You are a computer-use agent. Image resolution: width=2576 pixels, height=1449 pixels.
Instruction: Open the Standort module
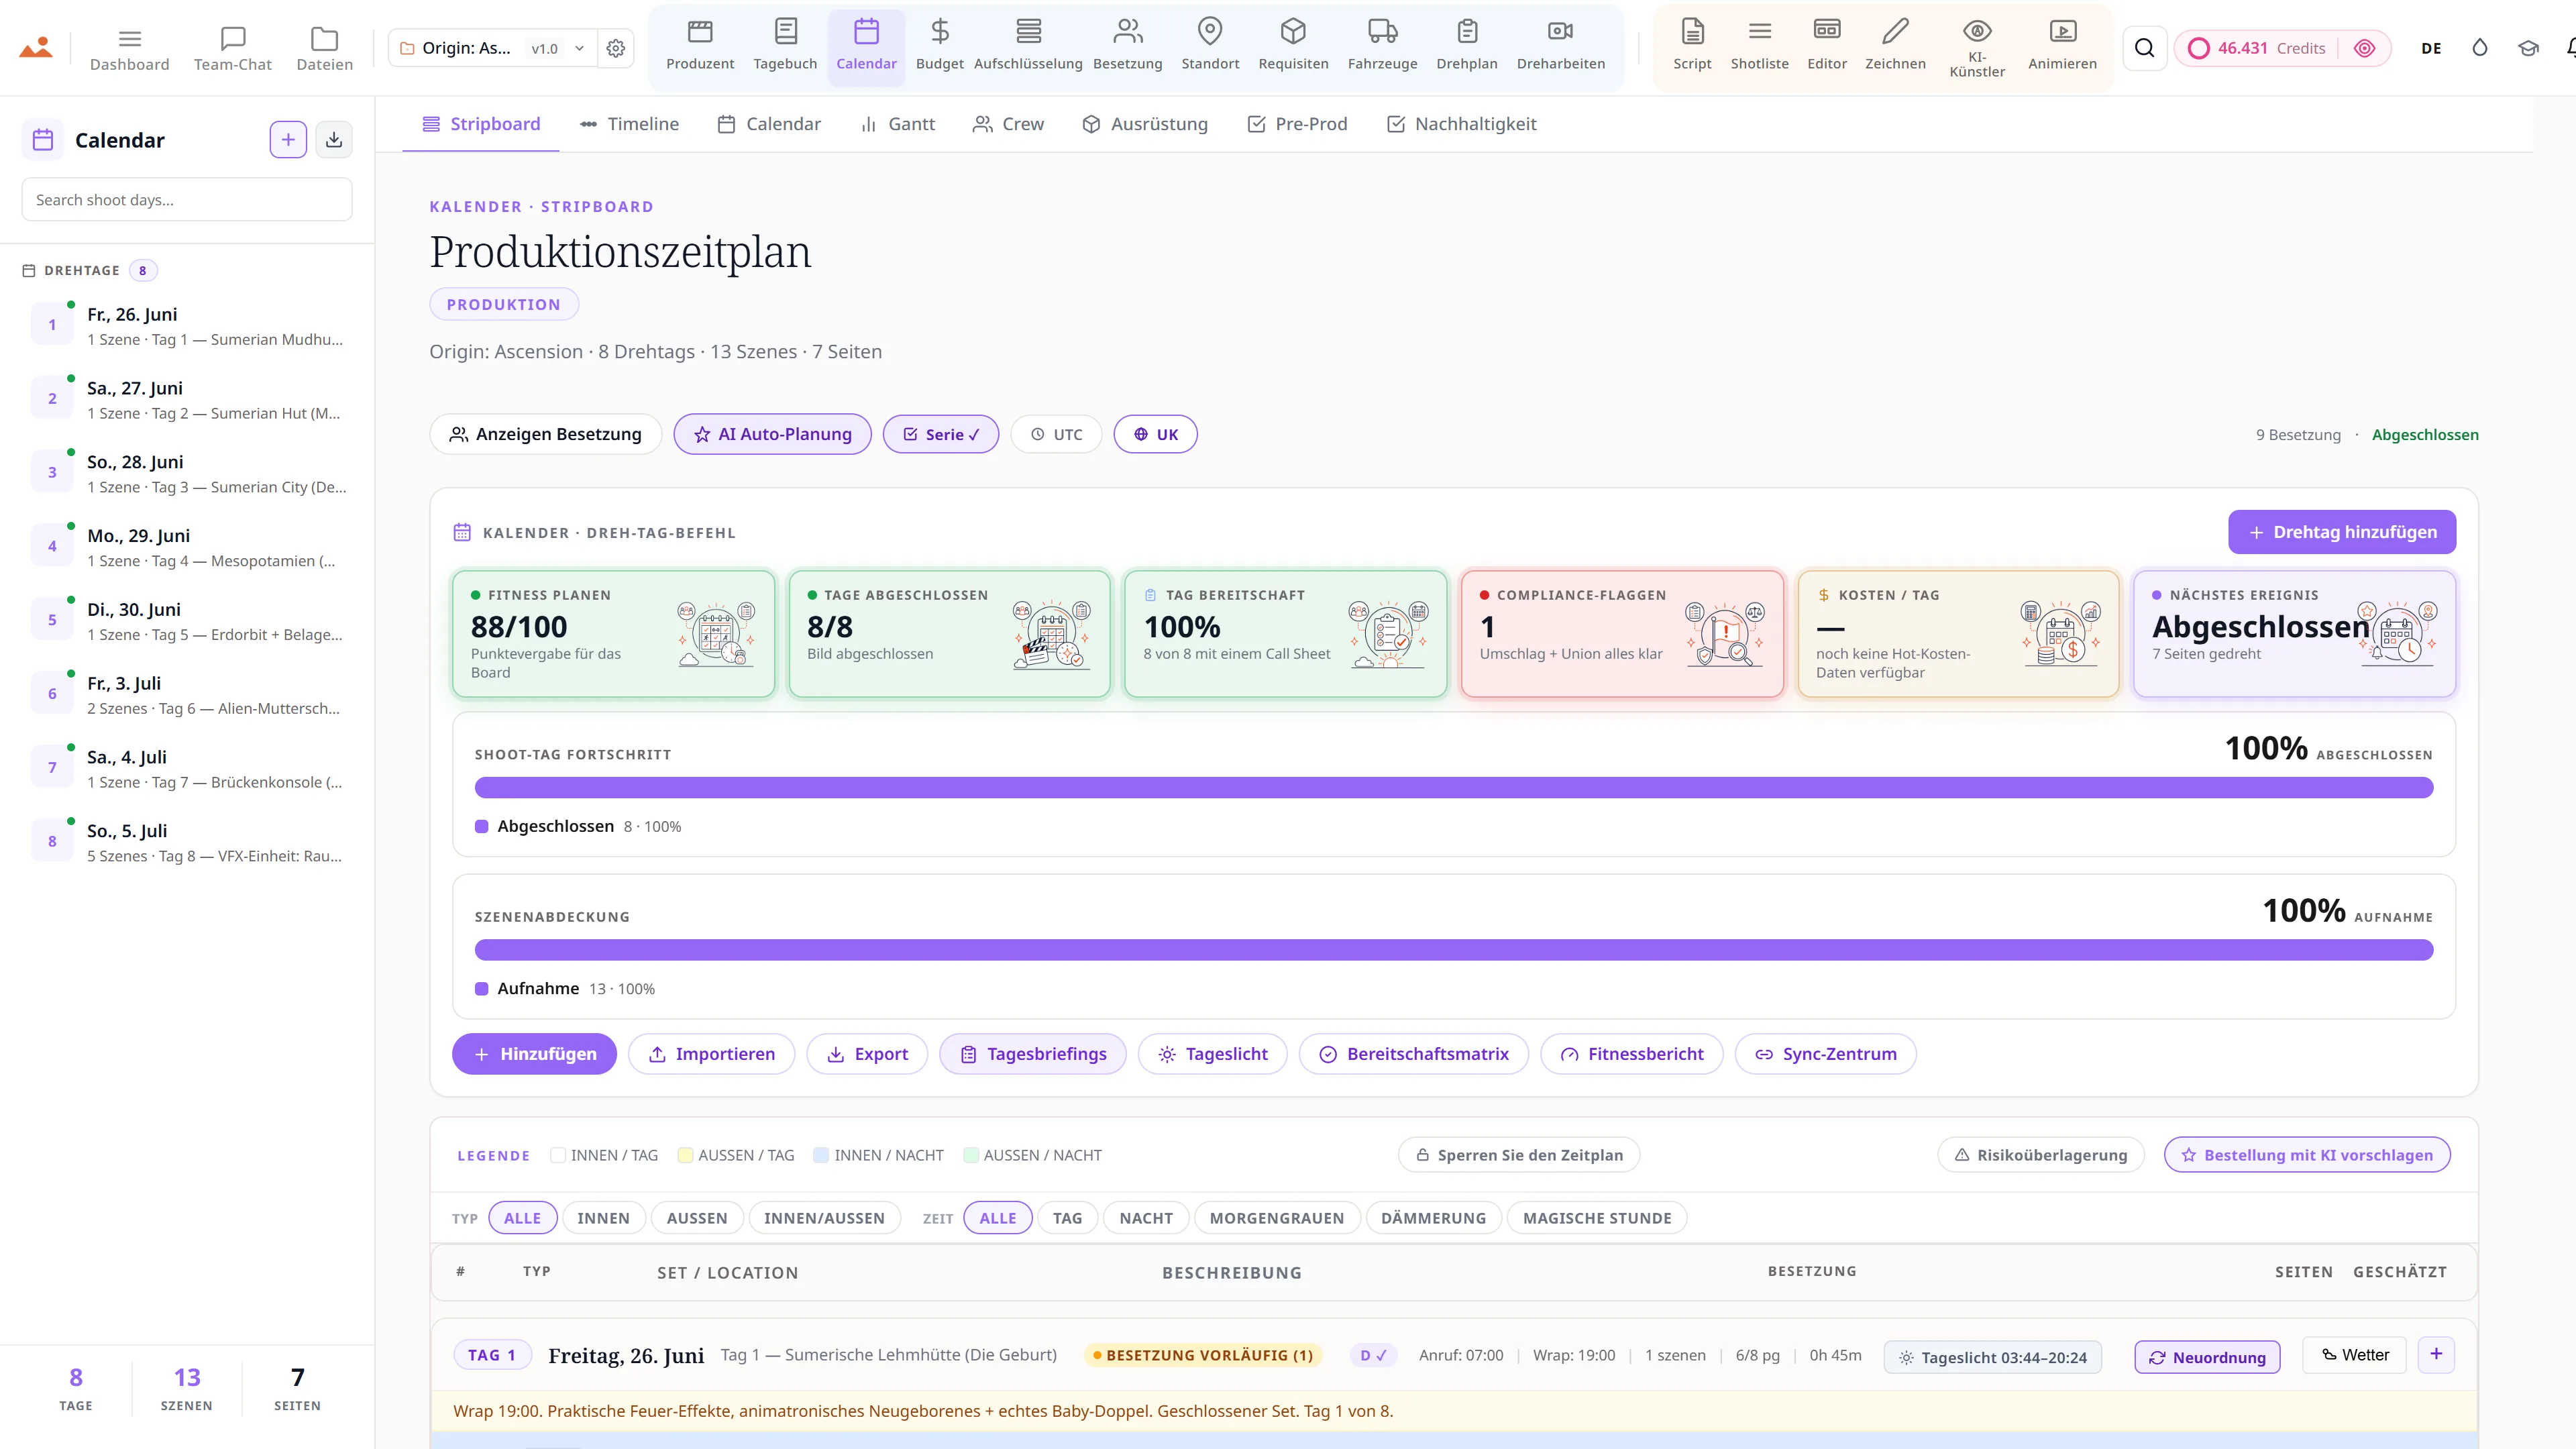1210,47
